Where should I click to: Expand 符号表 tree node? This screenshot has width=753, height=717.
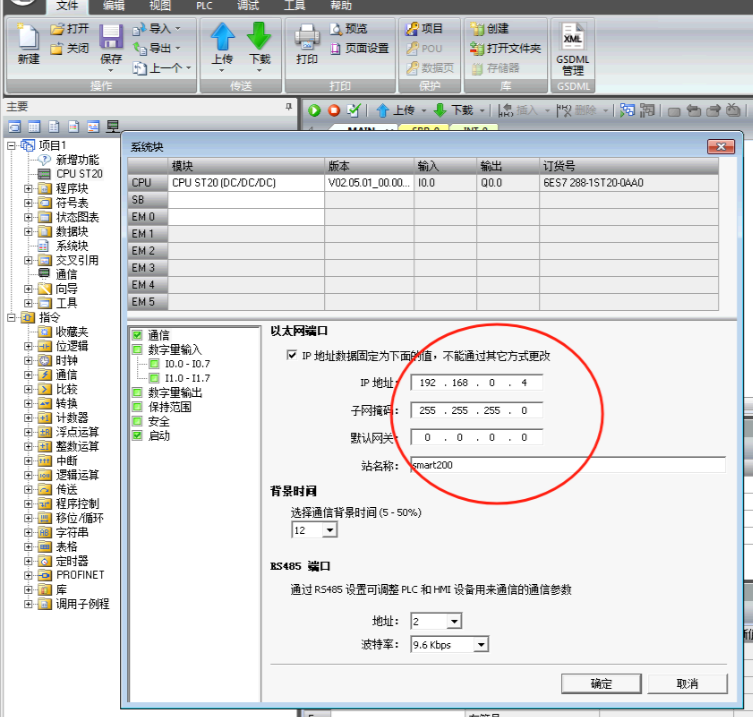pyautogui.click(x=28, y=203)
